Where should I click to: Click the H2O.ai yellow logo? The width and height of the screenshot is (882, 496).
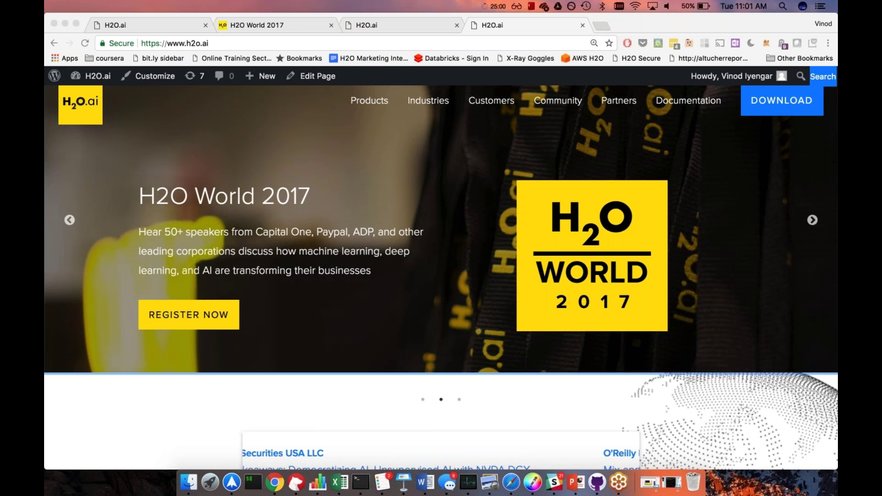(80, 104)
